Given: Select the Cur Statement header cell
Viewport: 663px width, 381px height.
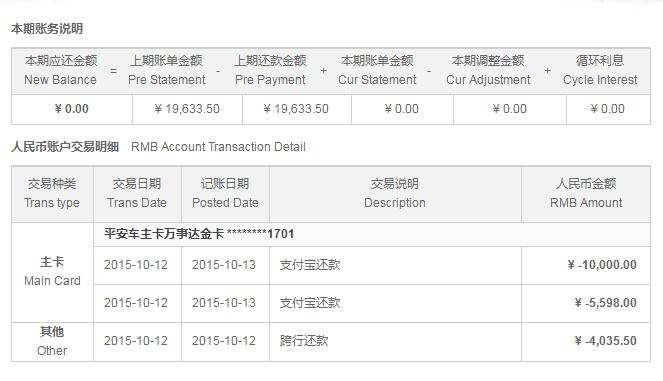Looking at the screenshot, I should click(377, 70).
